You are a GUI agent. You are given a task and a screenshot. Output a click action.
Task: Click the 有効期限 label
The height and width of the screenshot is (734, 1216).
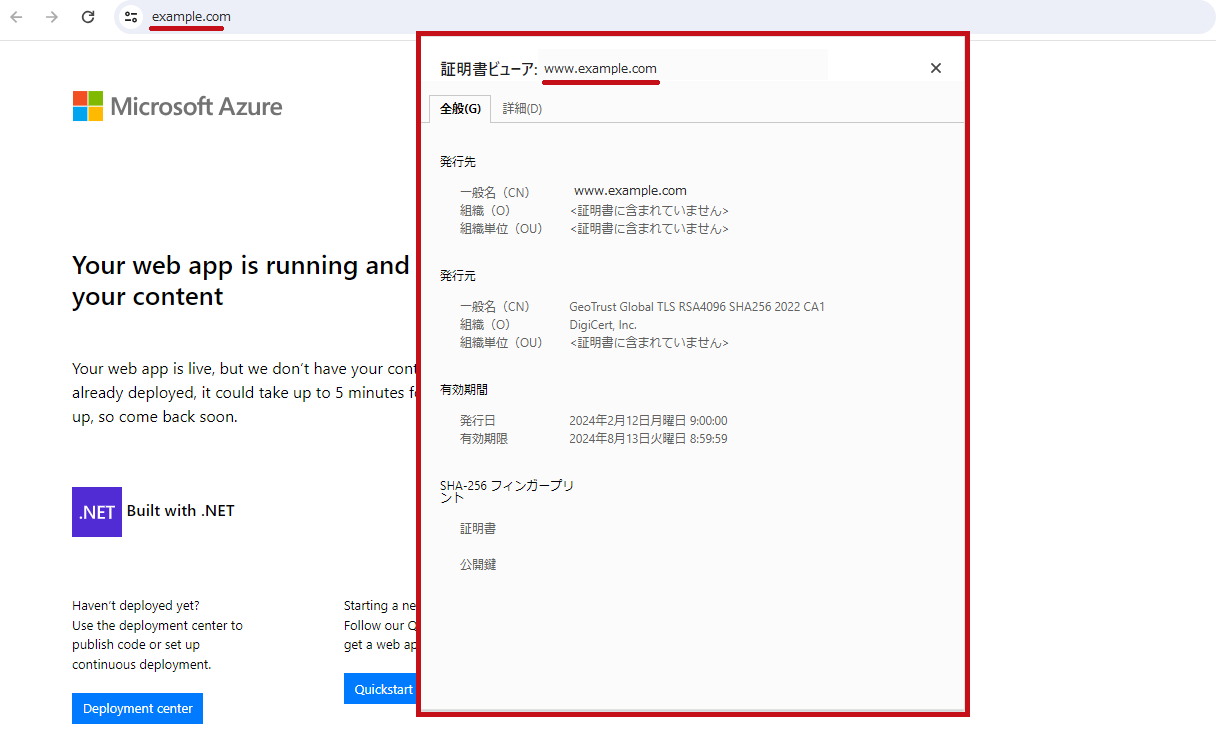pyautogui.click(x=484, y=439)
